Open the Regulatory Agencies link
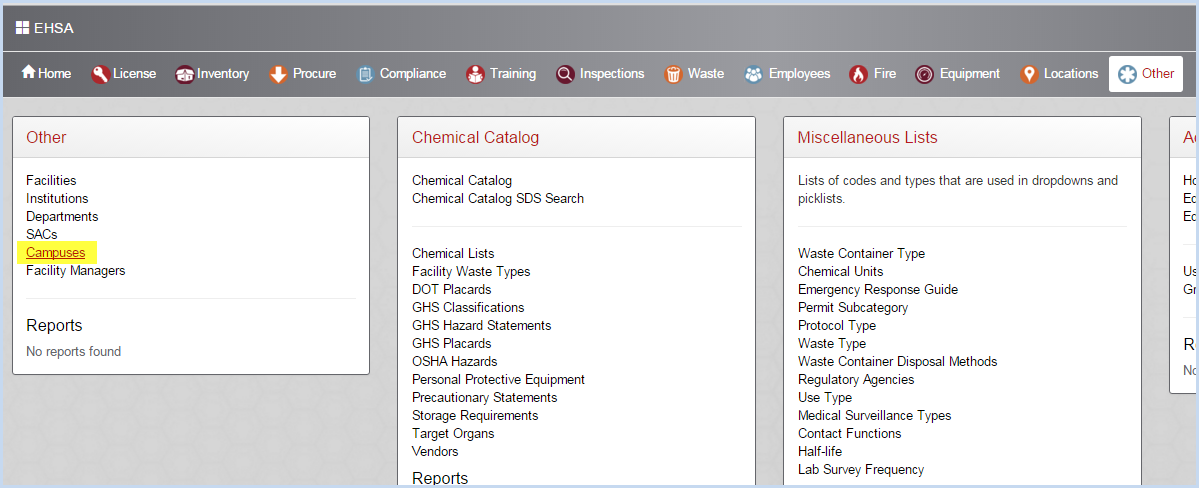This screenshot has width=1199, height=488. click(856, 379)
